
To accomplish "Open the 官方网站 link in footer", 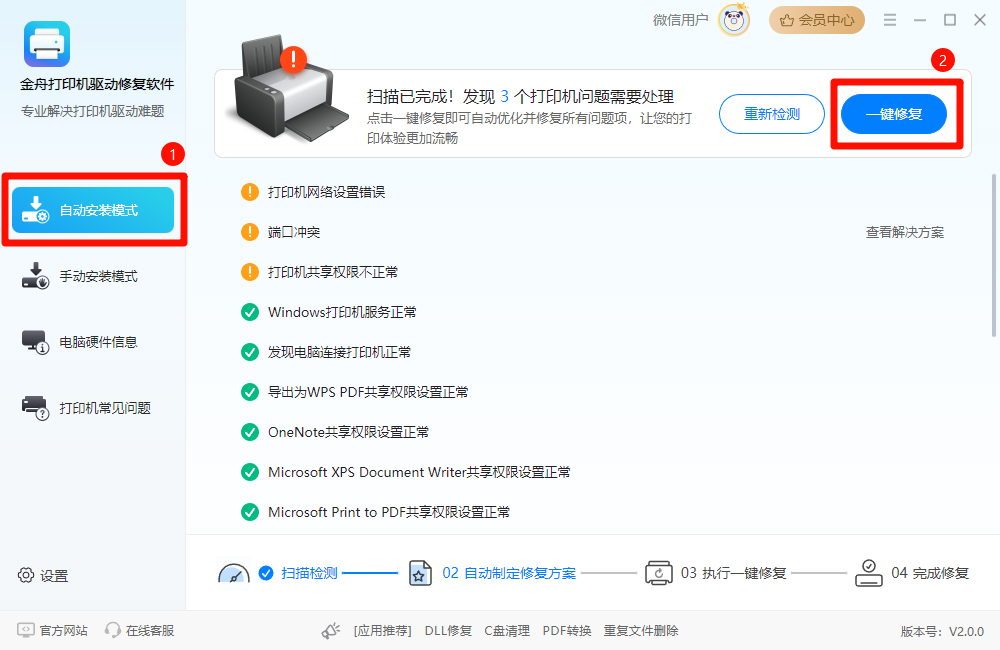I will coord(52,630).
